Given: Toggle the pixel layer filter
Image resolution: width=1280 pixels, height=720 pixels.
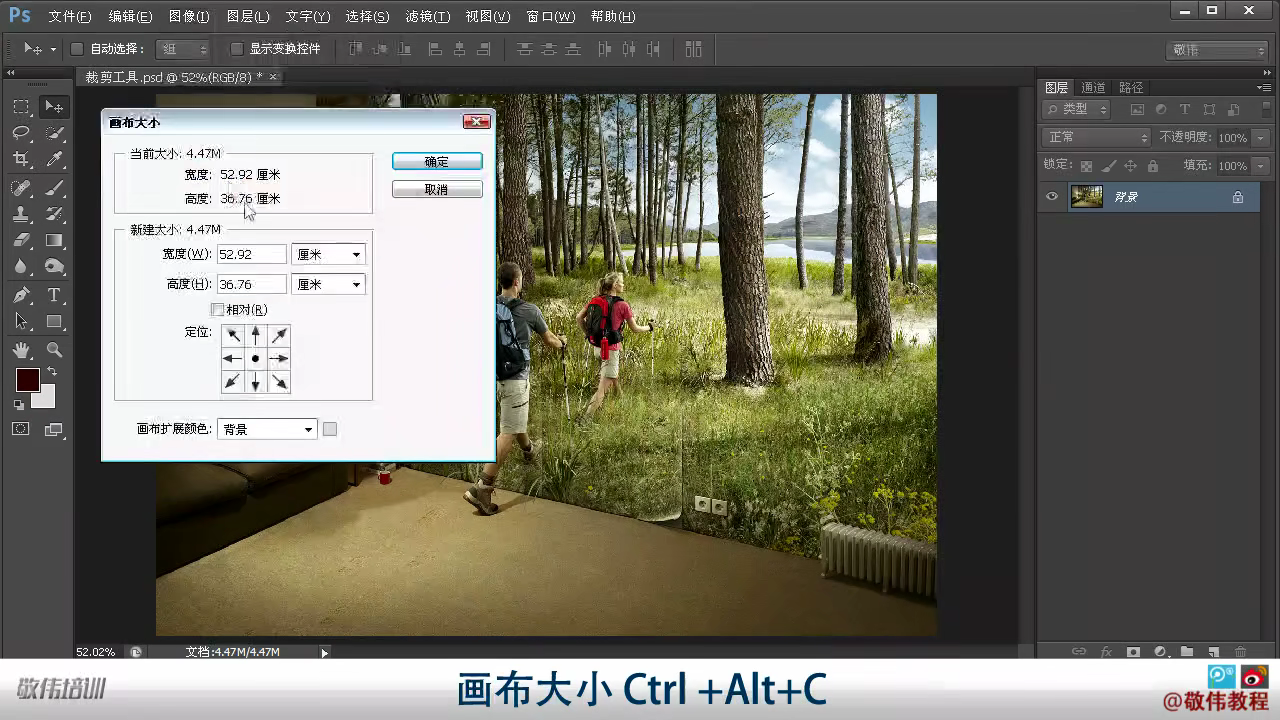Looking at the screenshot, I should [1137, 110].
